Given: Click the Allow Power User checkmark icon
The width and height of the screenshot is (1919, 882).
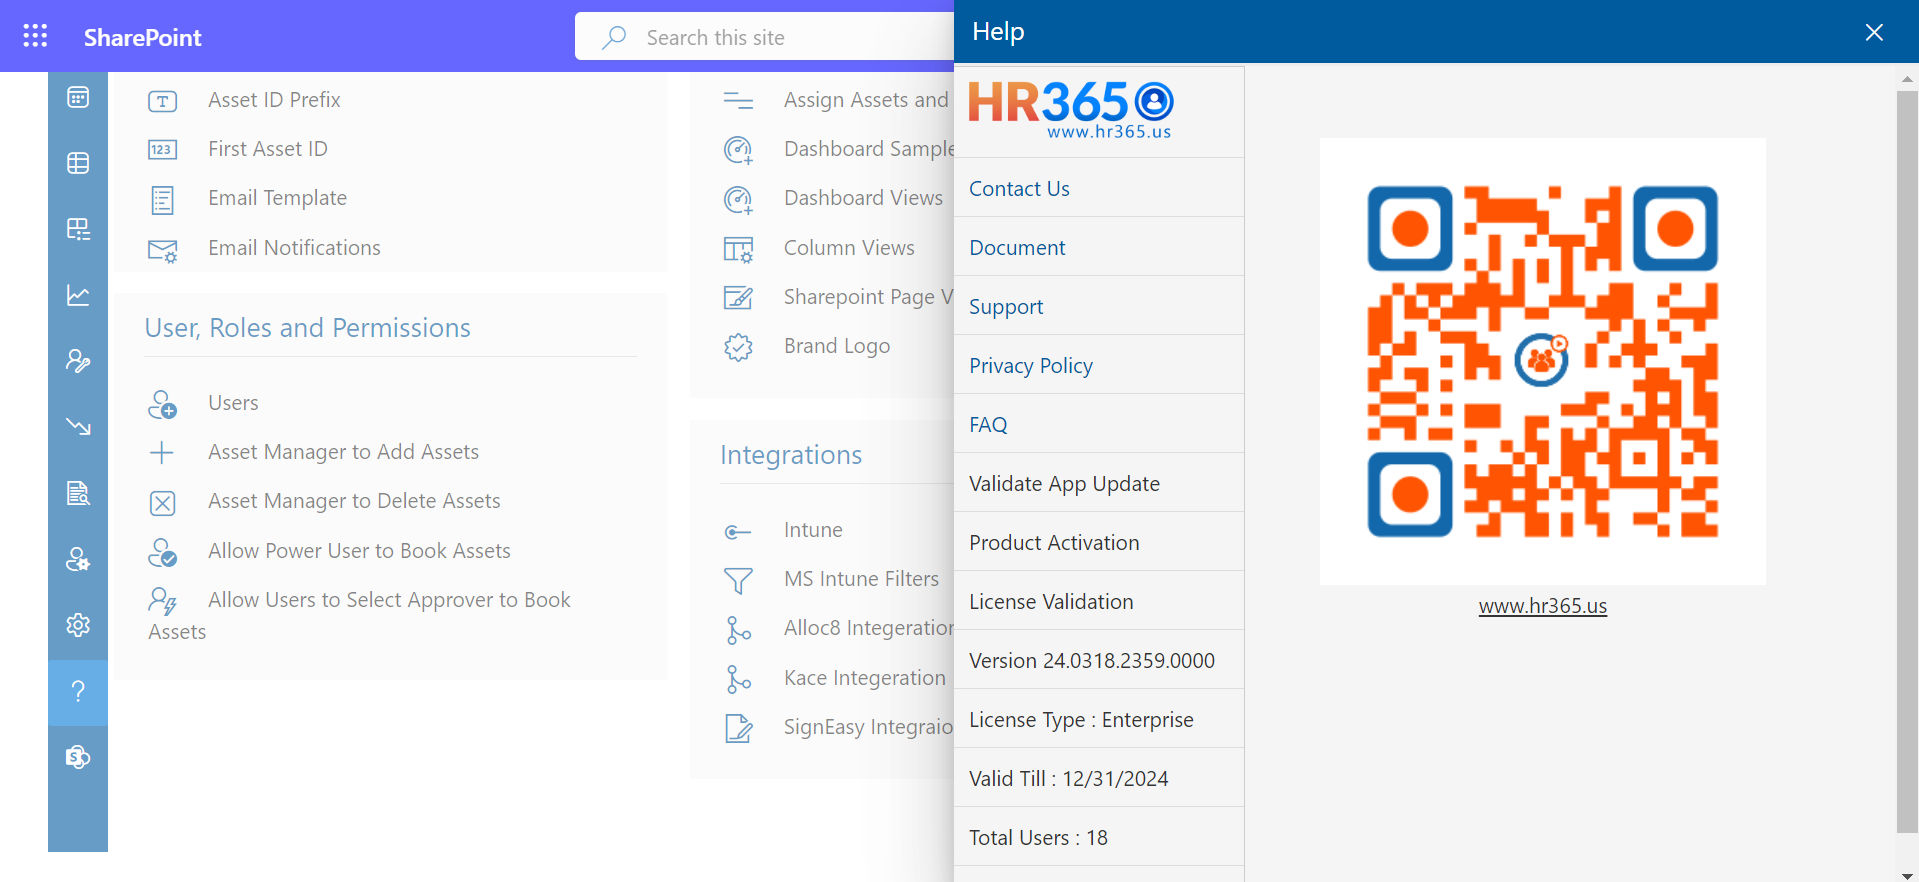Looking at the screenshot, I should pyautogui.click(x=162, y=552).
